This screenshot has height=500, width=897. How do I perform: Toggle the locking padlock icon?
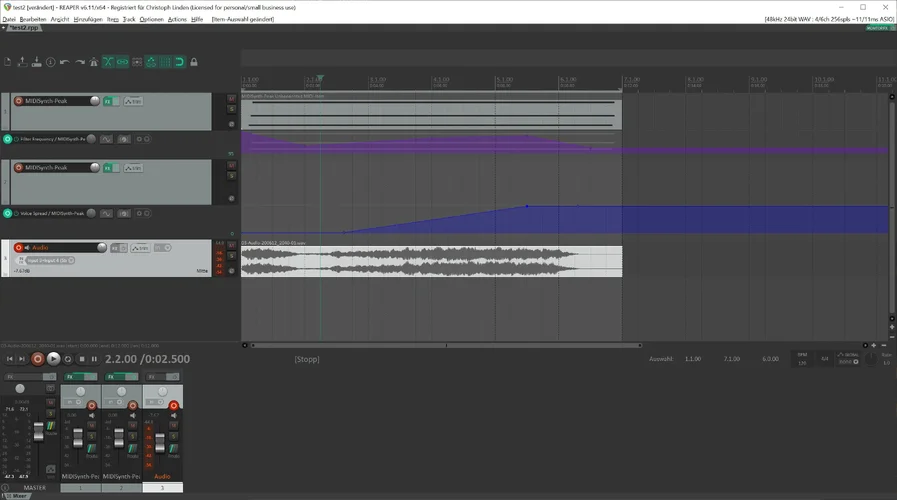coord(194,62)
